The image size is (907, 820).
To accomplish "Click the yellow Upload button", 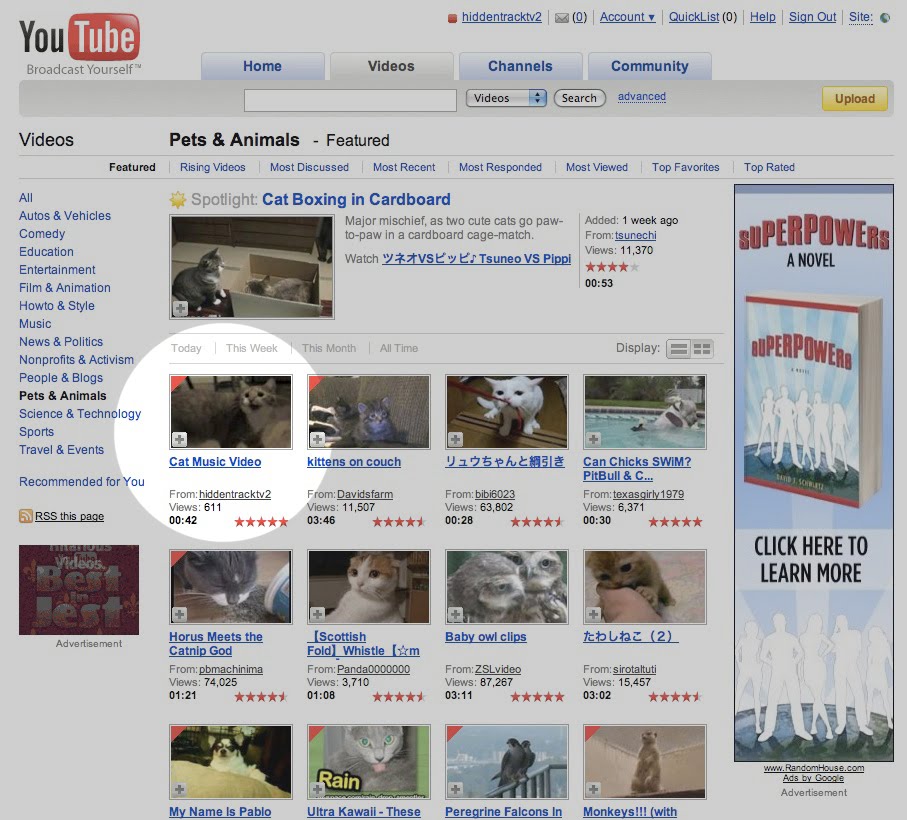I will tap(854, 99).
